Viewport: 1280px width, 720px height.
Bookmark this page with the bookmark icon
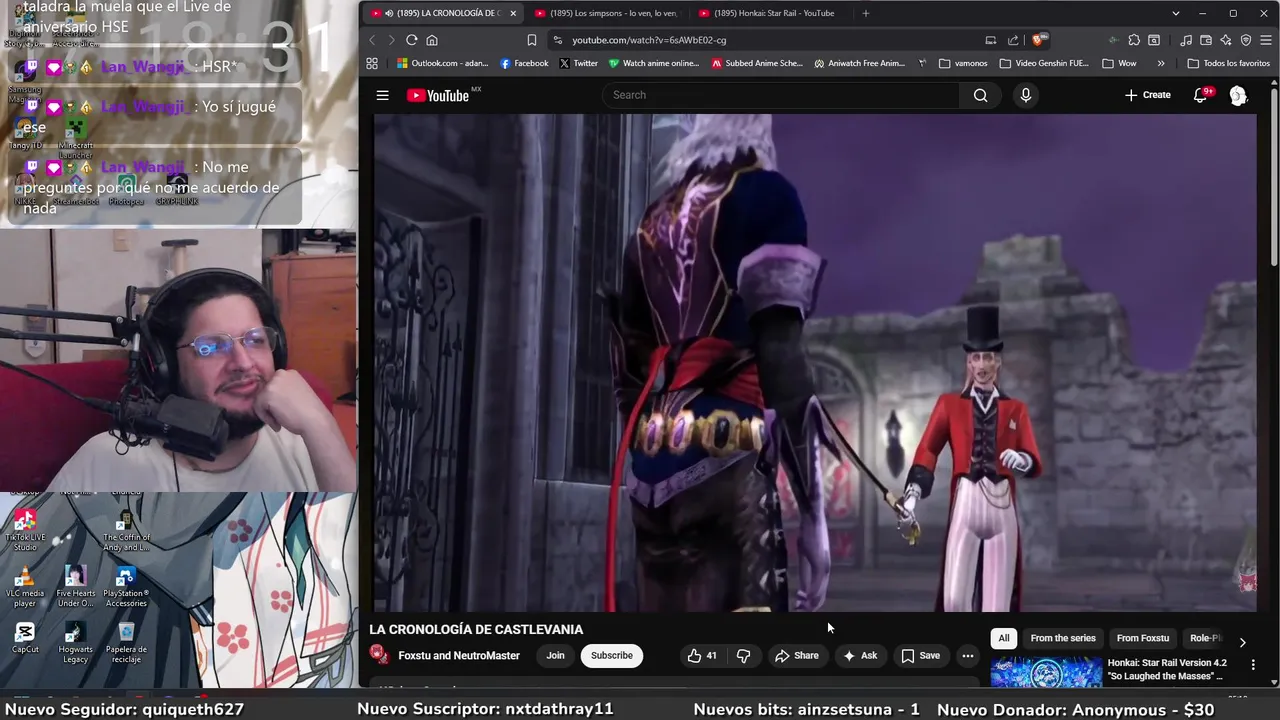tap(532, 40)
